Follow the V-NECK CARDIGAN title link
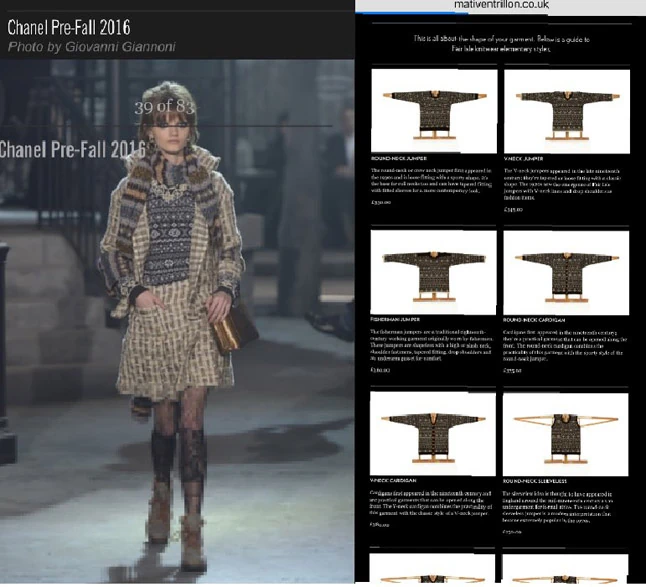The height and width of the screenshot is (587, 646). pyautogui.click(x=391, y=480)
